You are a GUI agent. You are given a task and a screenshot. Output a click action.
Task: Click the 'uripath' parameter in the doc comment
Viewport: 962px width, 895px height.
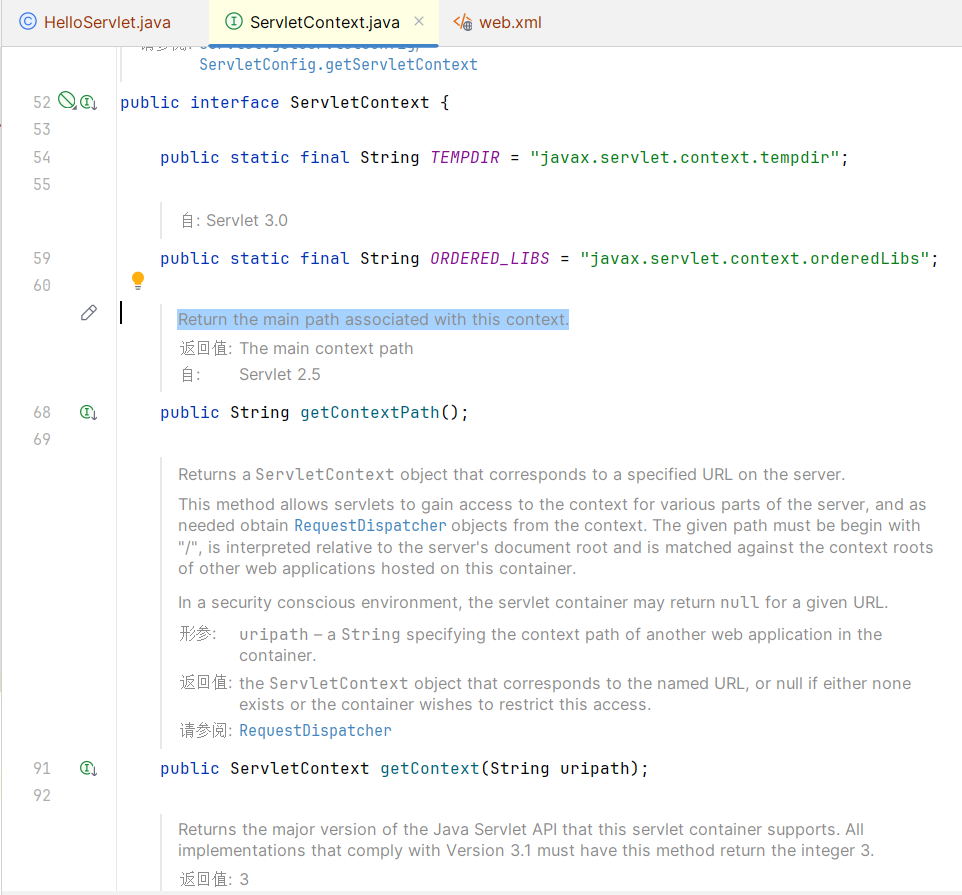click(274, 634)
